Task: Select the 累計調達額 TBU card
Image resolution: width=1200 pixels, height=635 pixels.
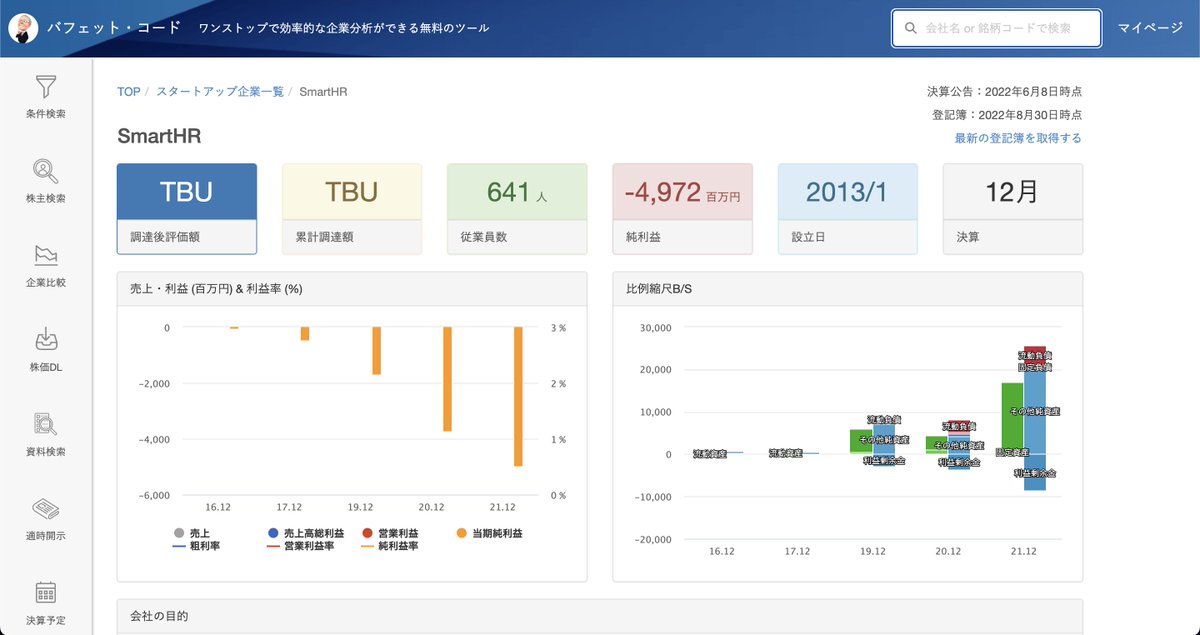Action: tap(352, 209)
